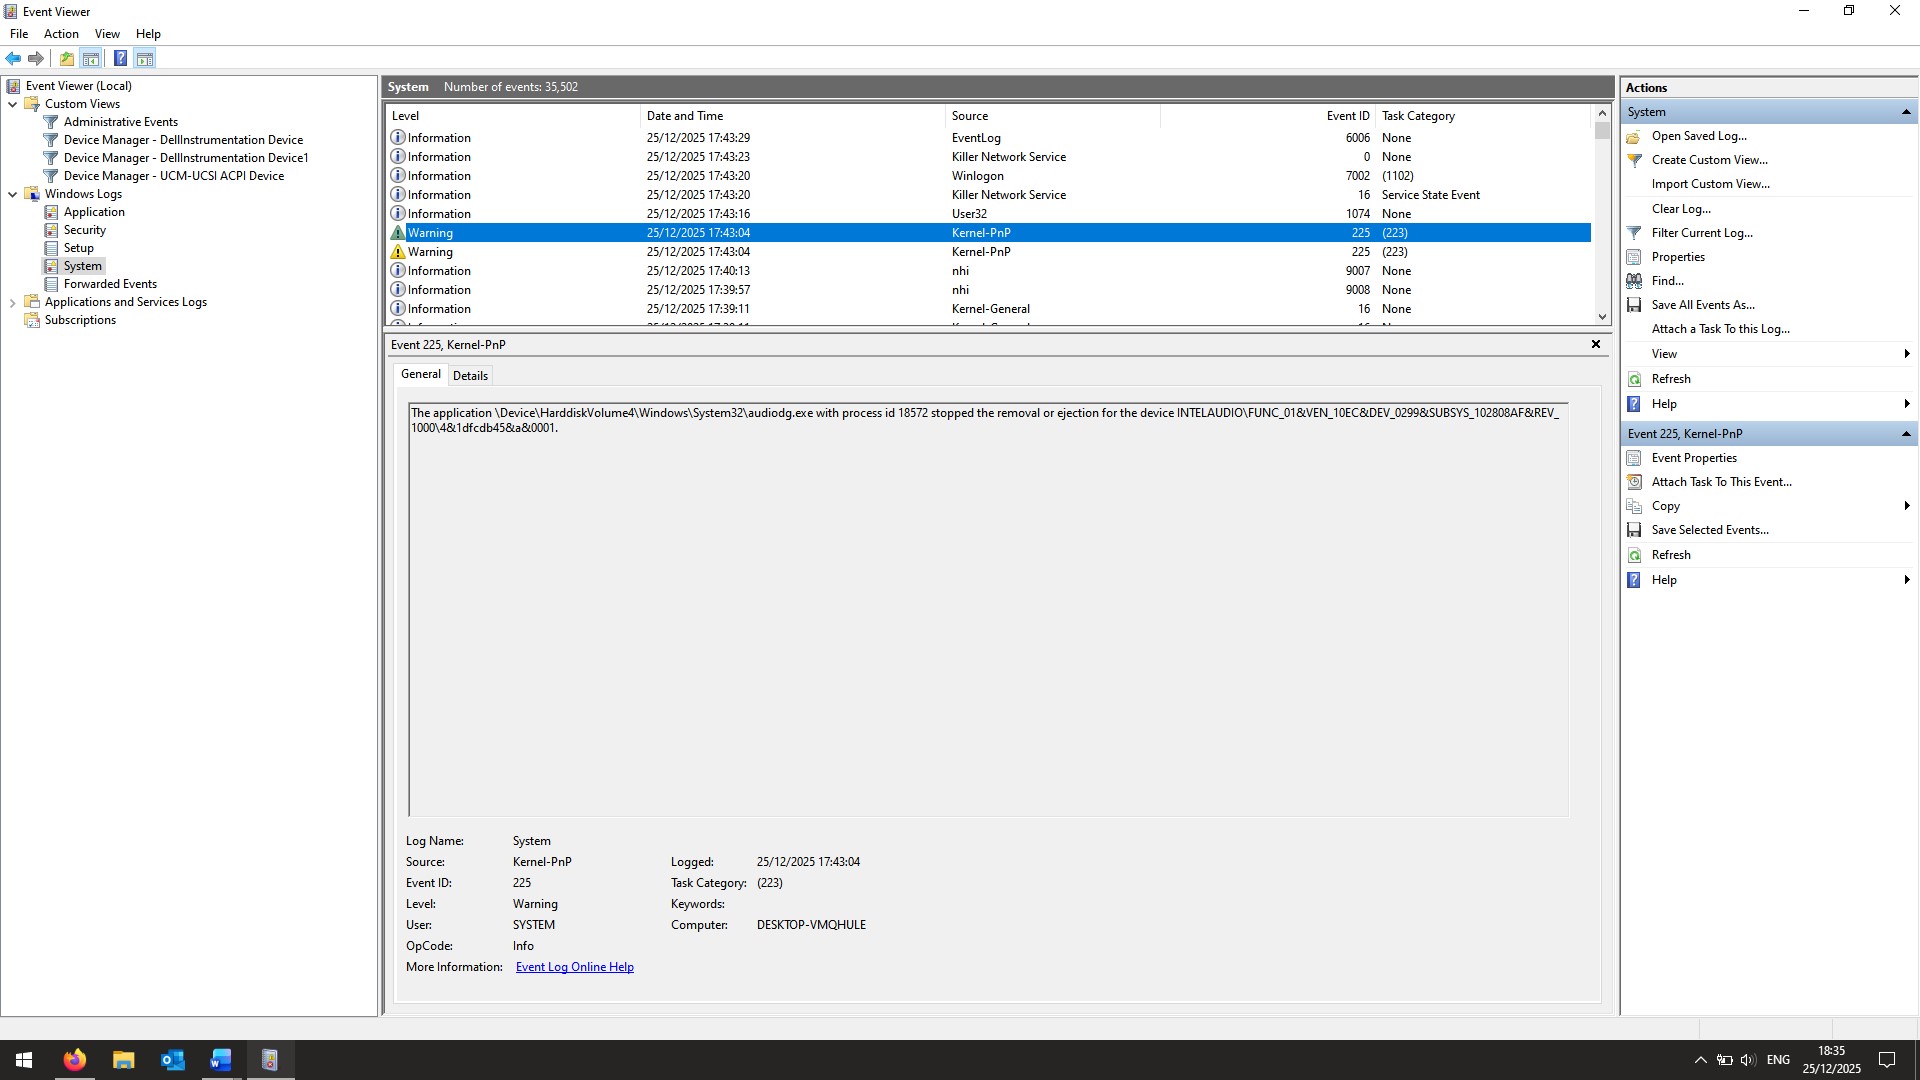Open the Event Log Online Help link

(574, 967)
